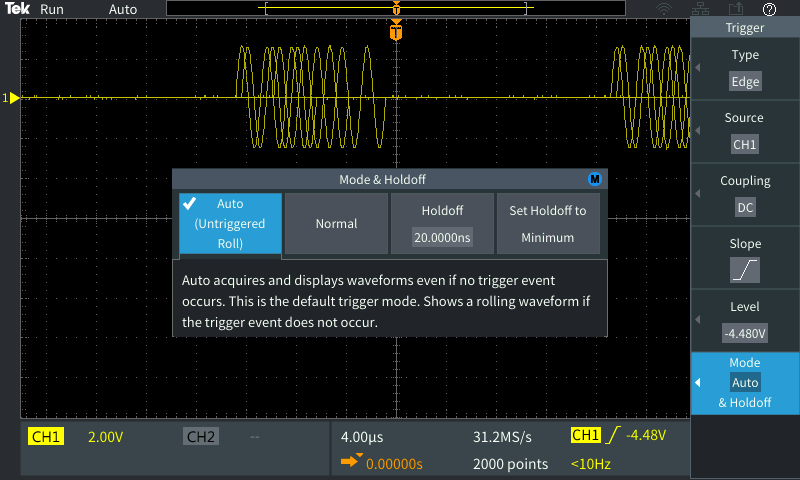Click the 2.00V vertical scale readout
Screen dimensions: 800x480
pyautogui.click(x=106, y=437)
